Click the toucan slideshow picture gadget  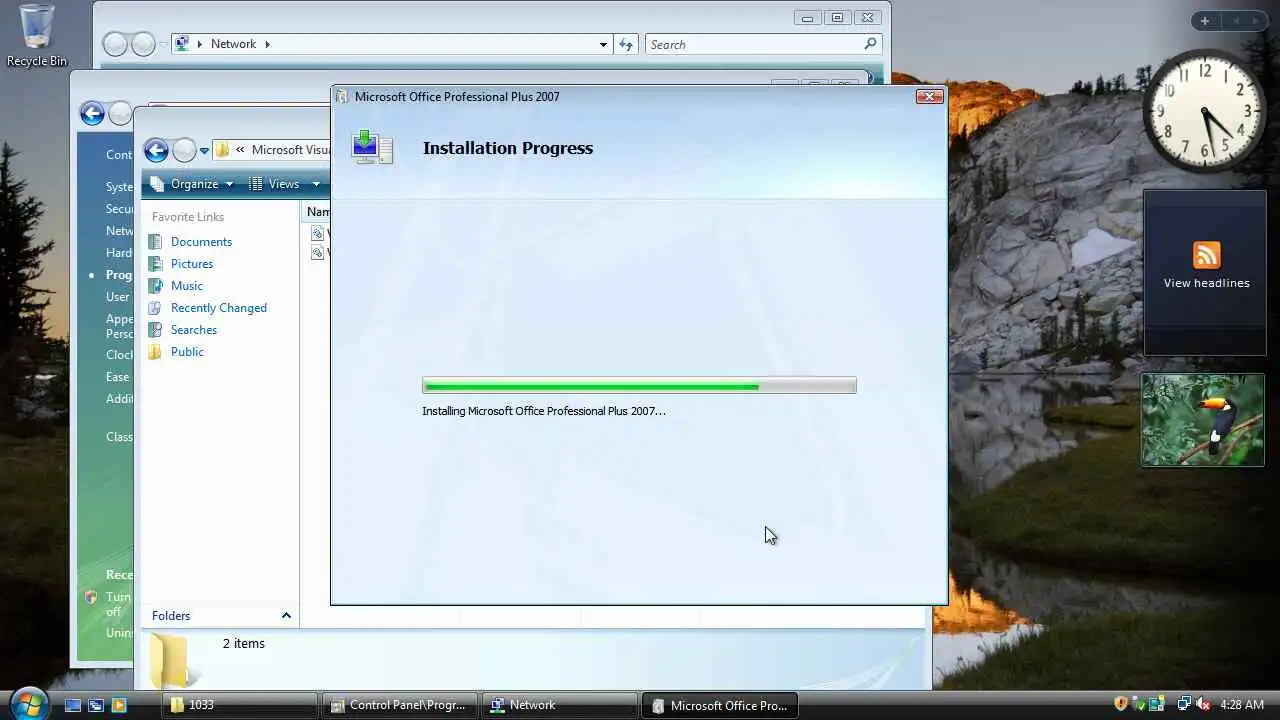click(1203, 420)
